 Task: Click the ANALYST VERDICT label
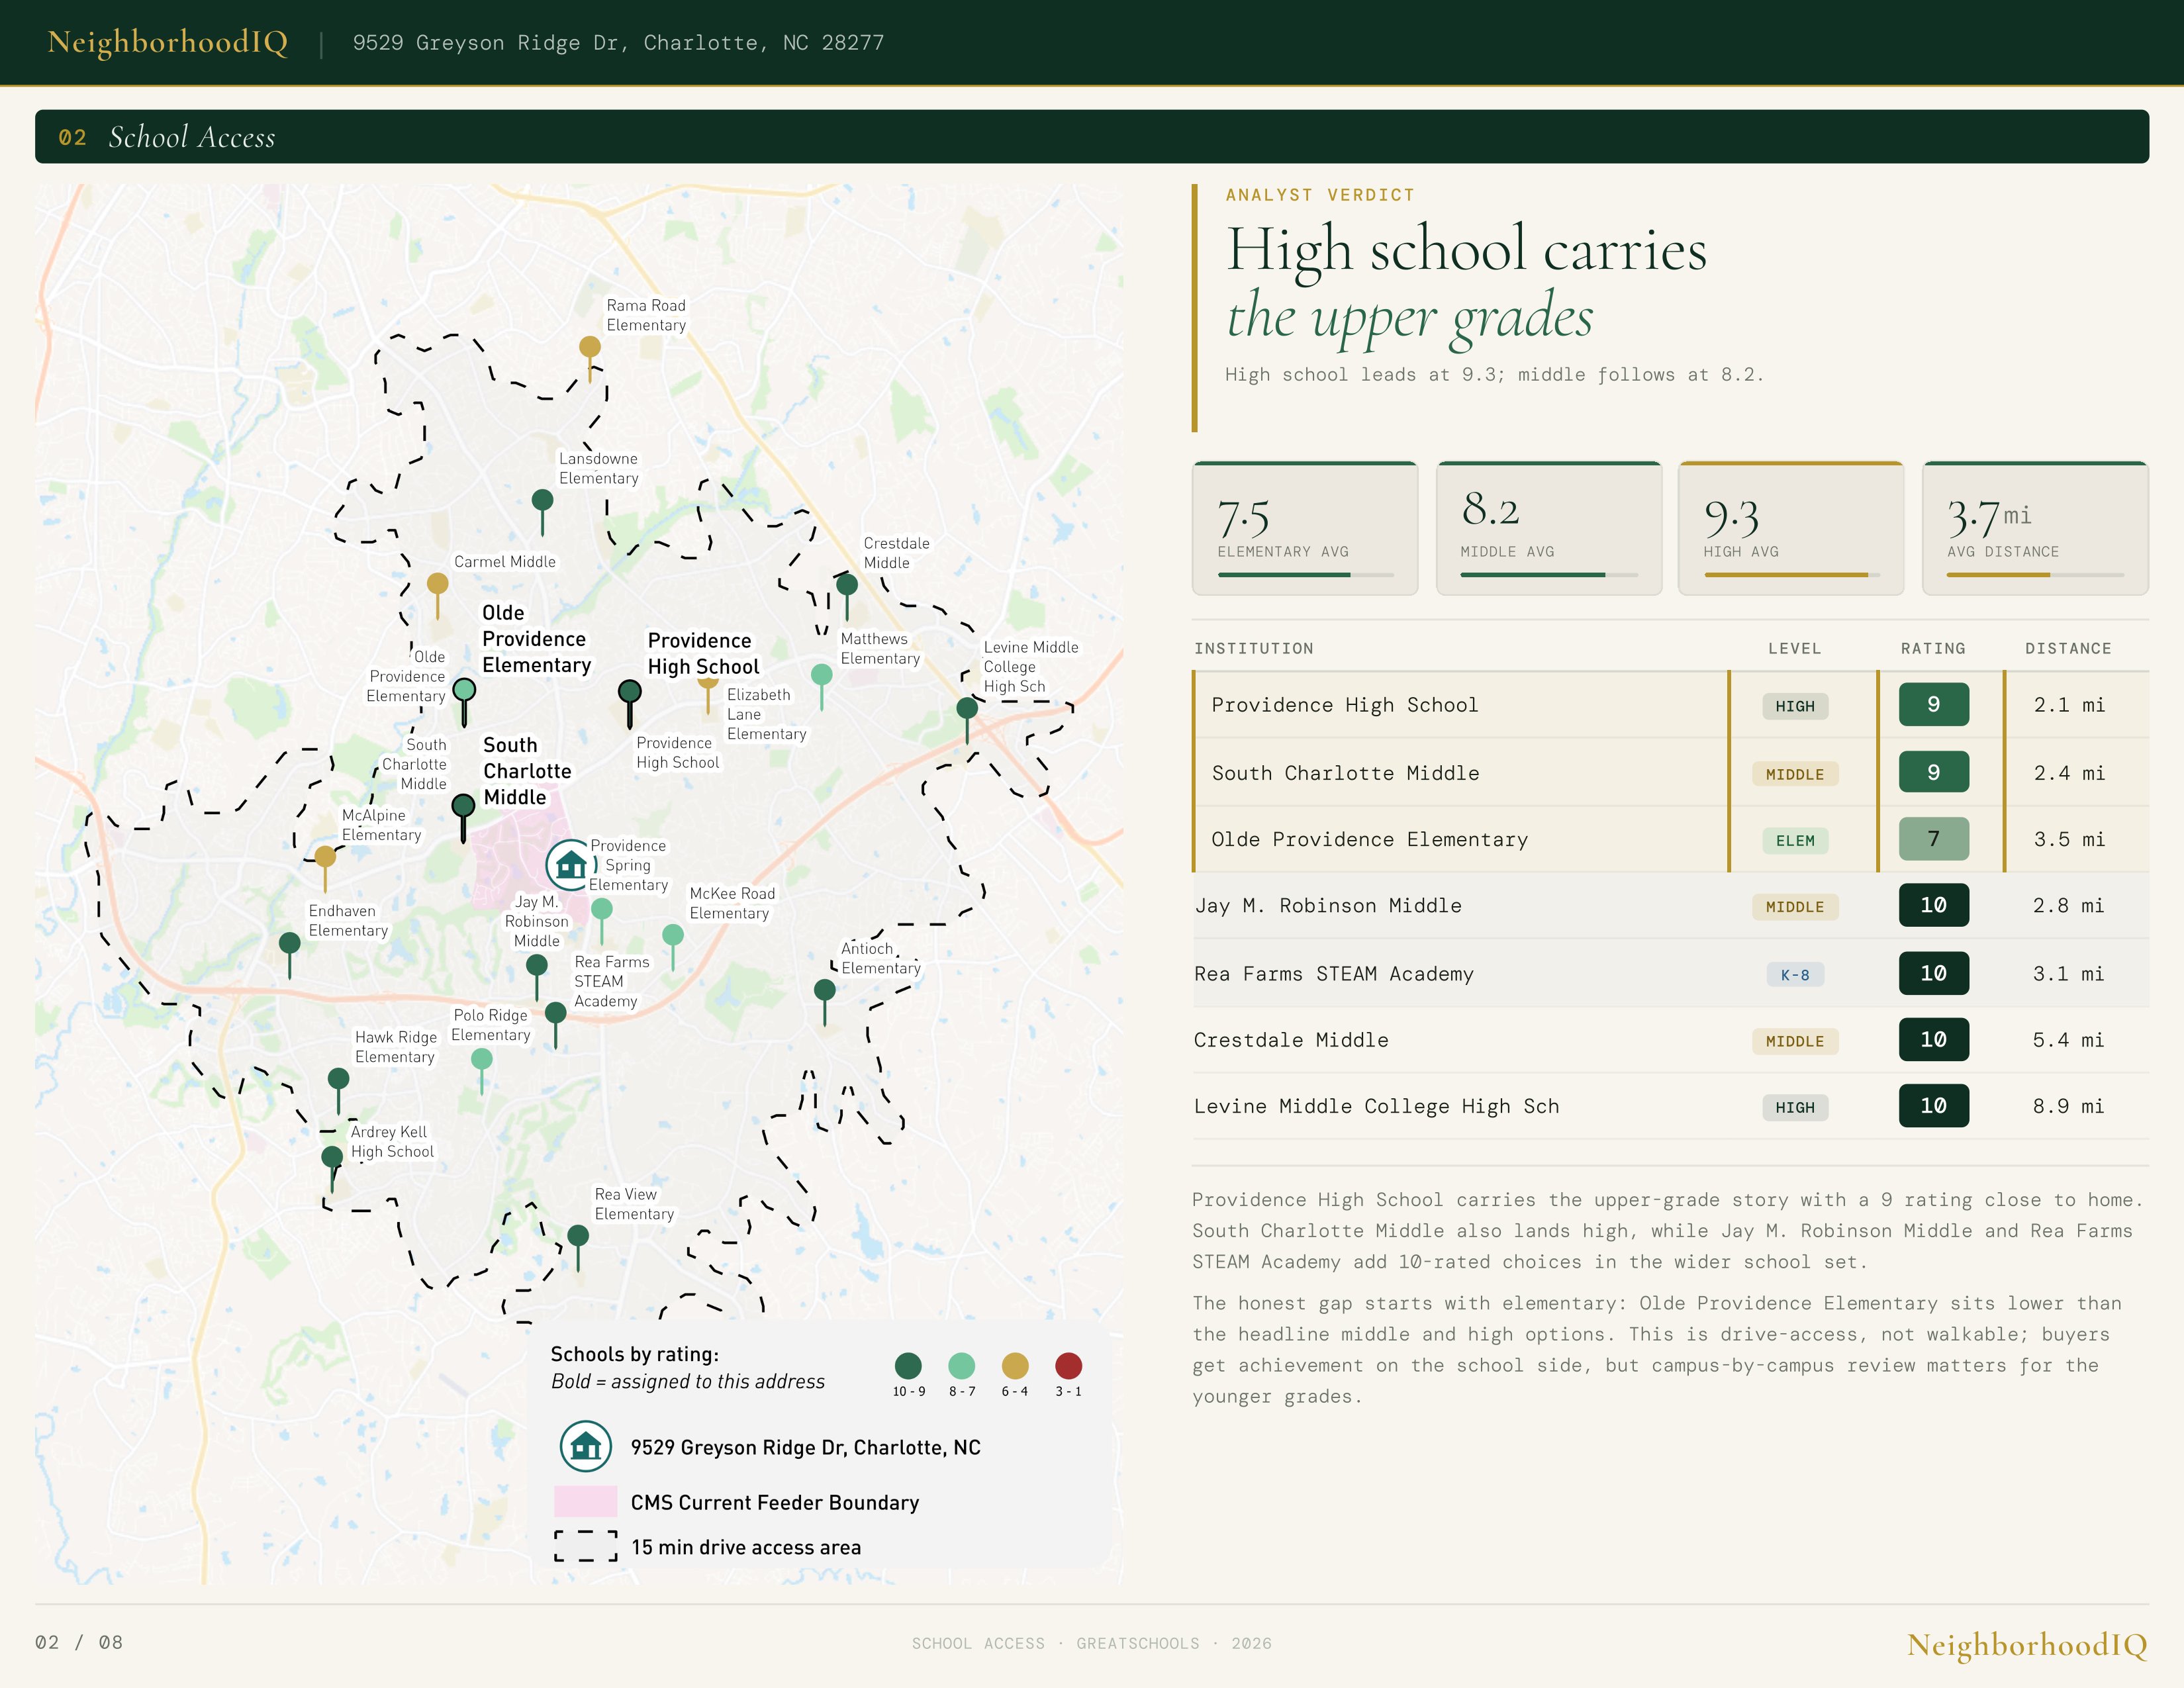coord(1320,195)
